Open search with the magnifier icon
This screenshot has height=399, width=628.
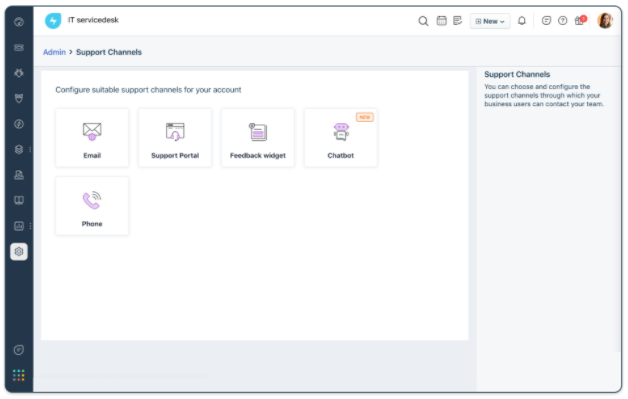click(423, 21)
